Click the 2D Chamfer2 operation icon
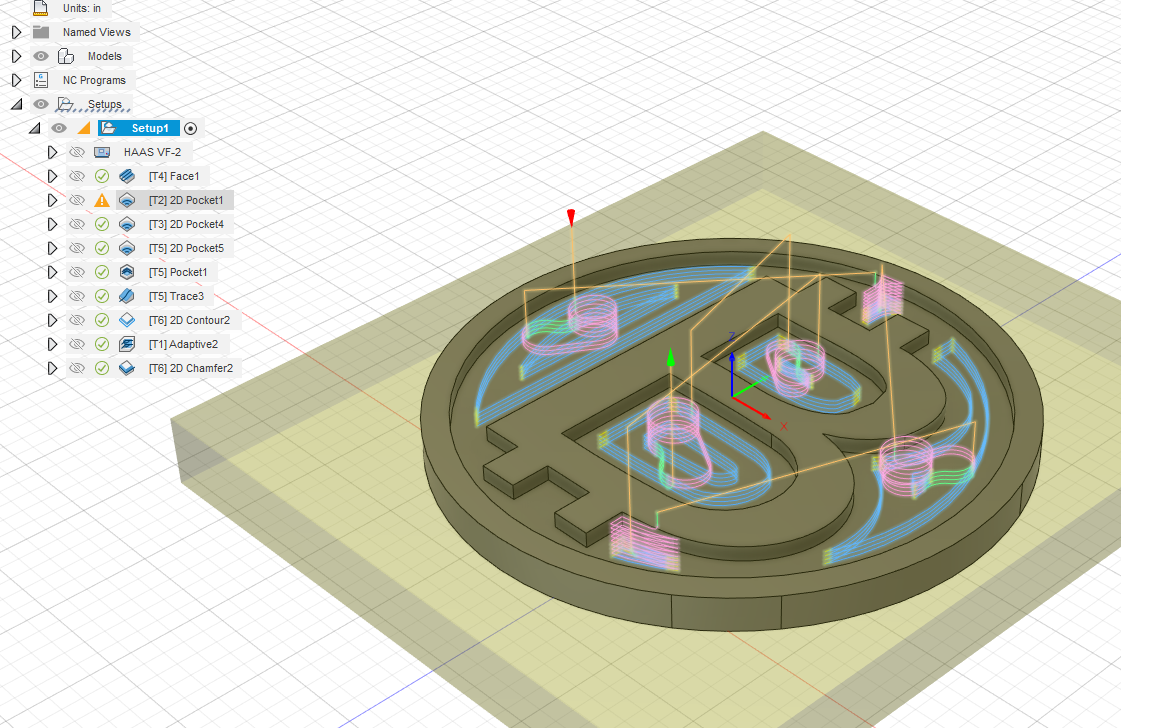This screenshot has height=728, width=1152. pos(127,368)
